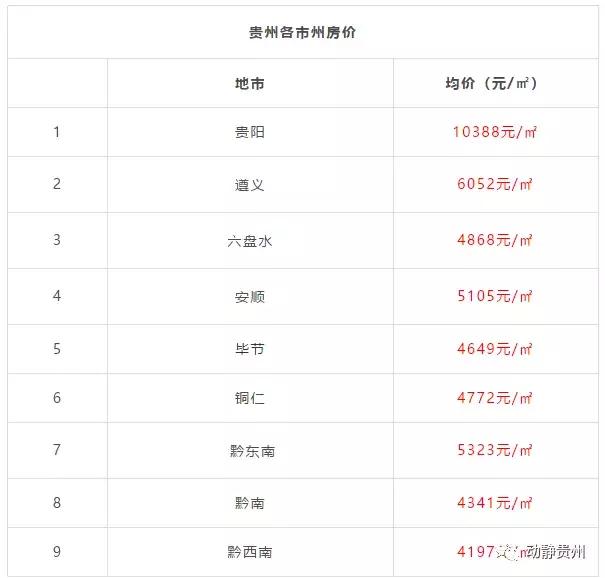605x578 pixels.
Task: Select the 均价（元/㎡） column header
Action: click(x=492, y=83)
